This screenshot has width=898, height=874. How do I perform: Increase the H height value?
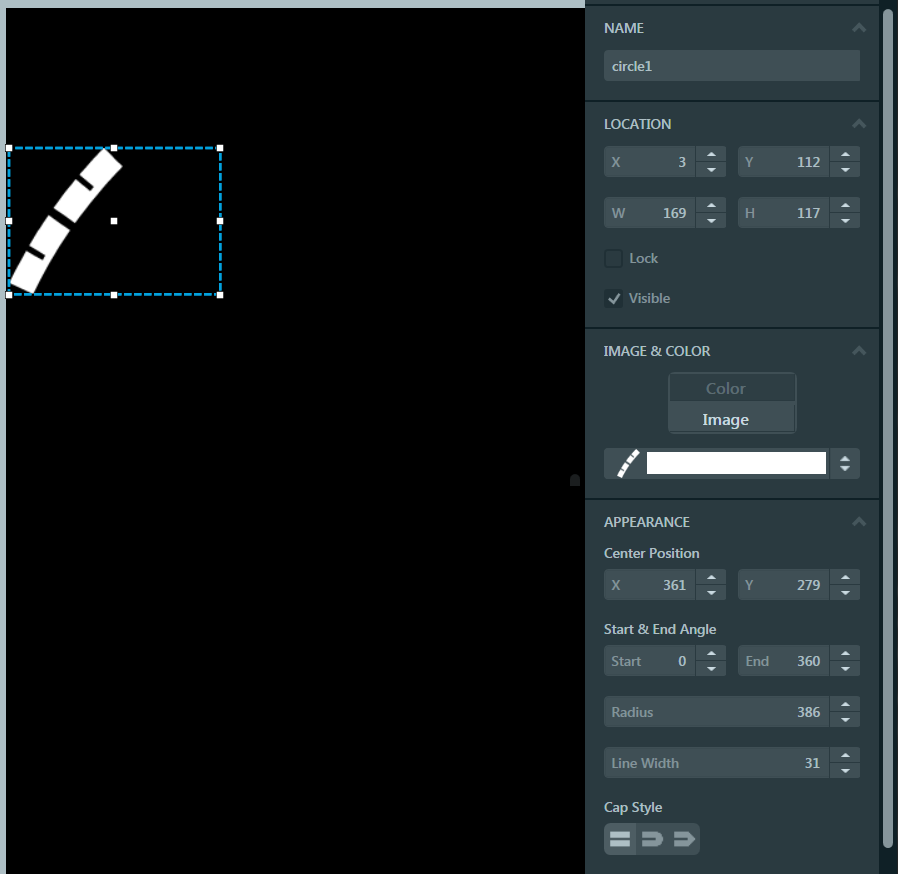pyautogui.click(x=845, y=206)
